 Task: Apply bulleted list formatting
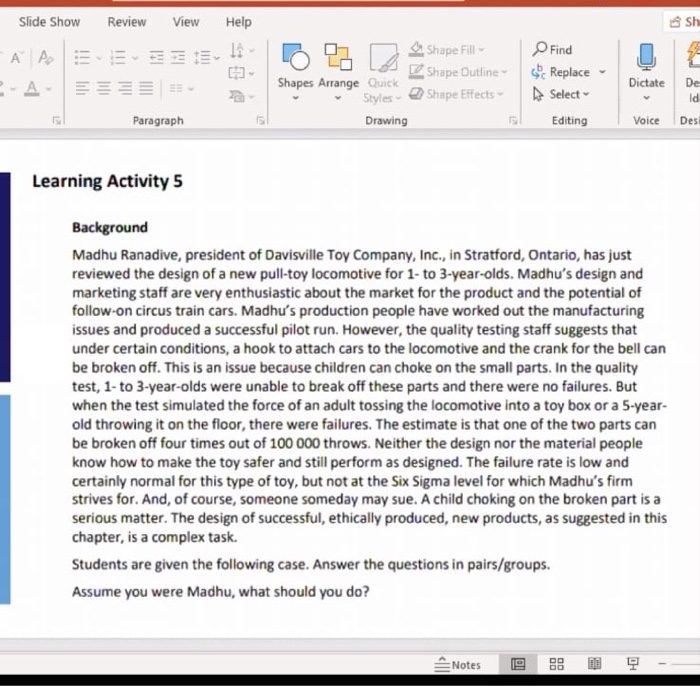point(82,58)
